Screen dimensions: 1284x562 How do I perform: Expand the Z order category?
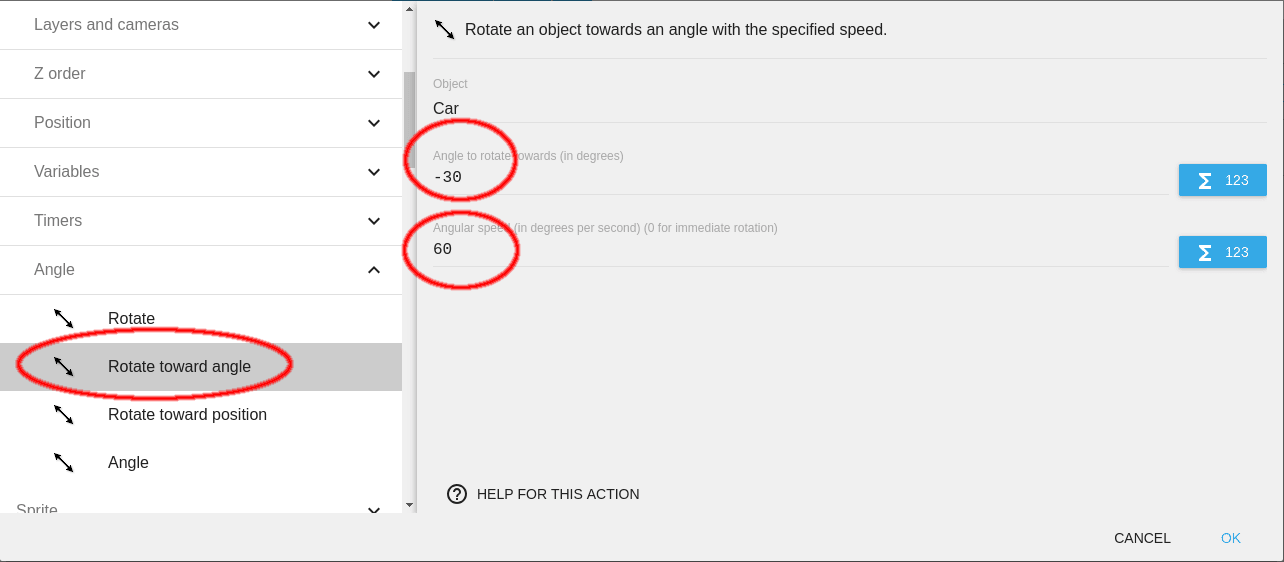pyautogui.click(x=373, y=74)
